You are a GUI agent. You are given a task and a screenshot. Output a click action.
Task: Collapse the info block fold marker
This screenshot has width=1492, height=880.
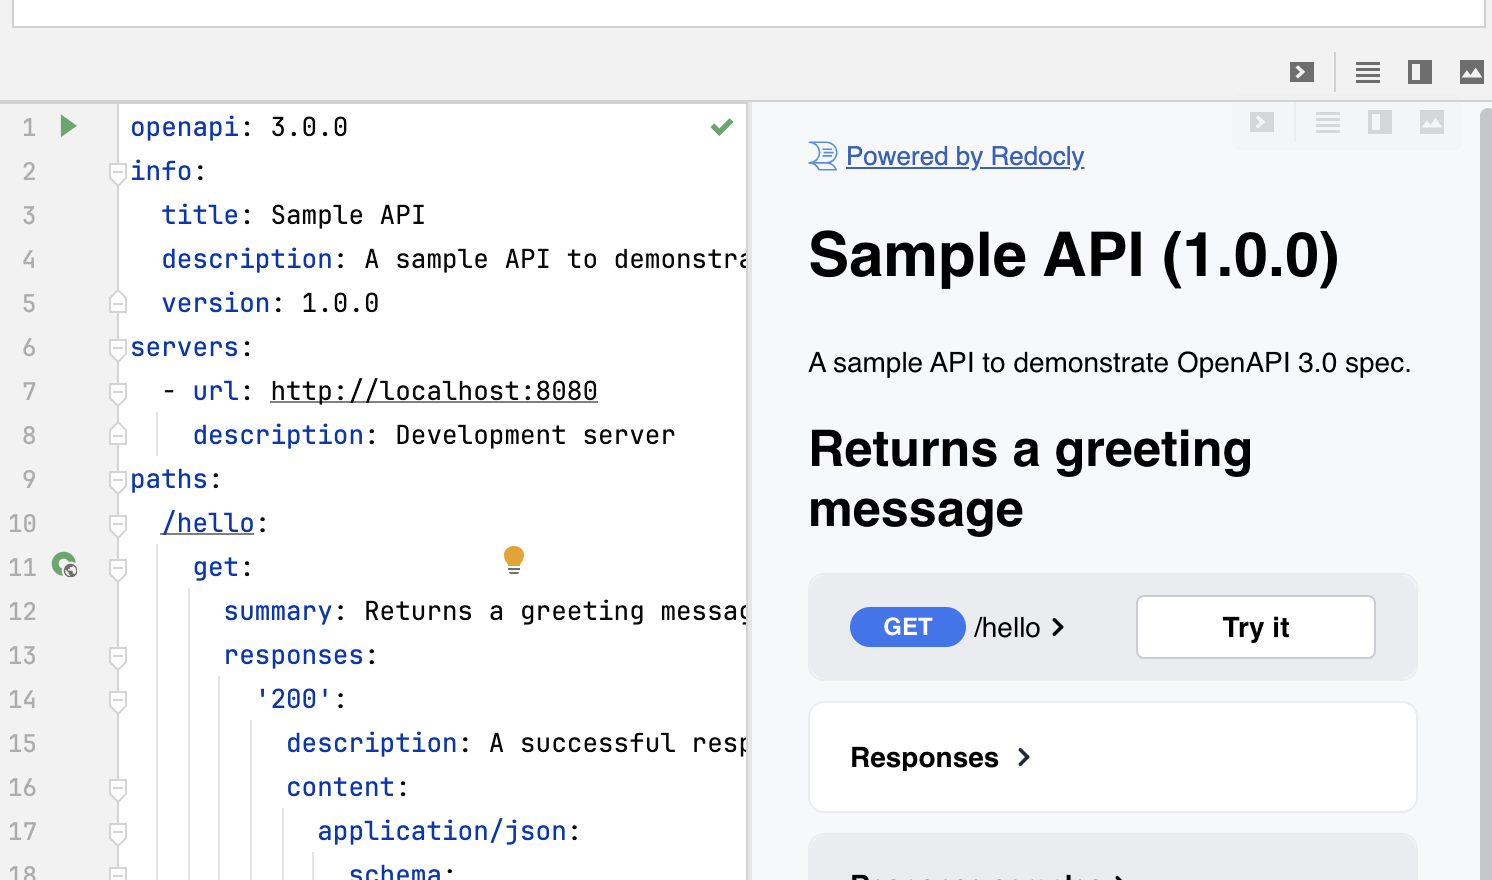[x=118, y=172]
